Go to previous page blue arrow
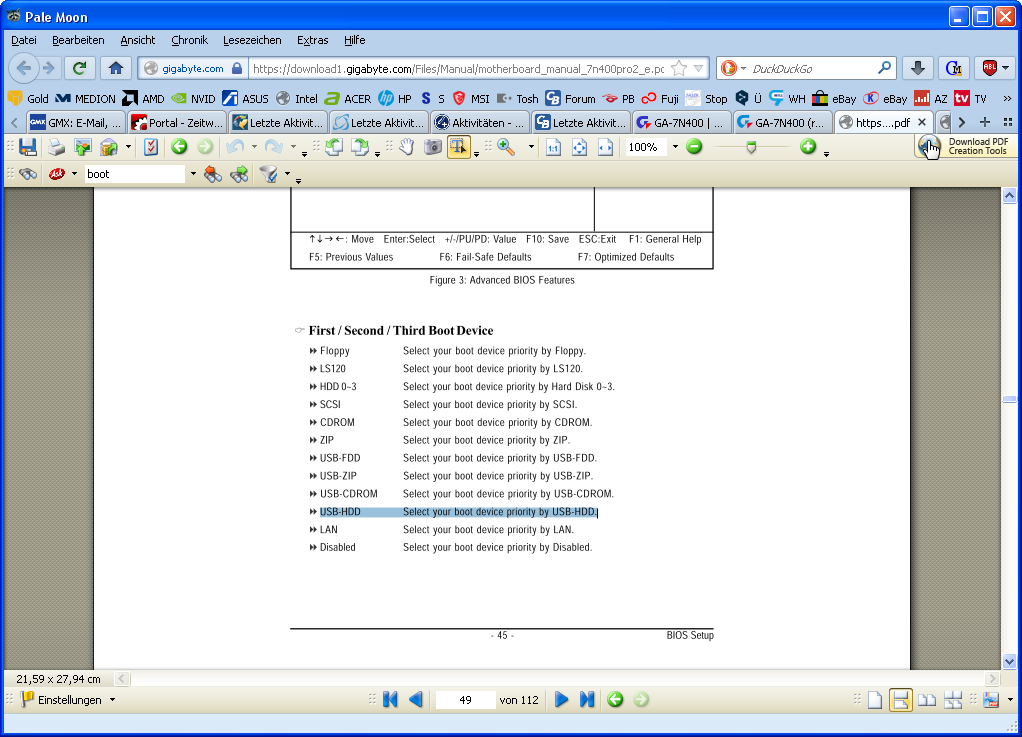1022x737 pixels. click(x=415, y=700)
